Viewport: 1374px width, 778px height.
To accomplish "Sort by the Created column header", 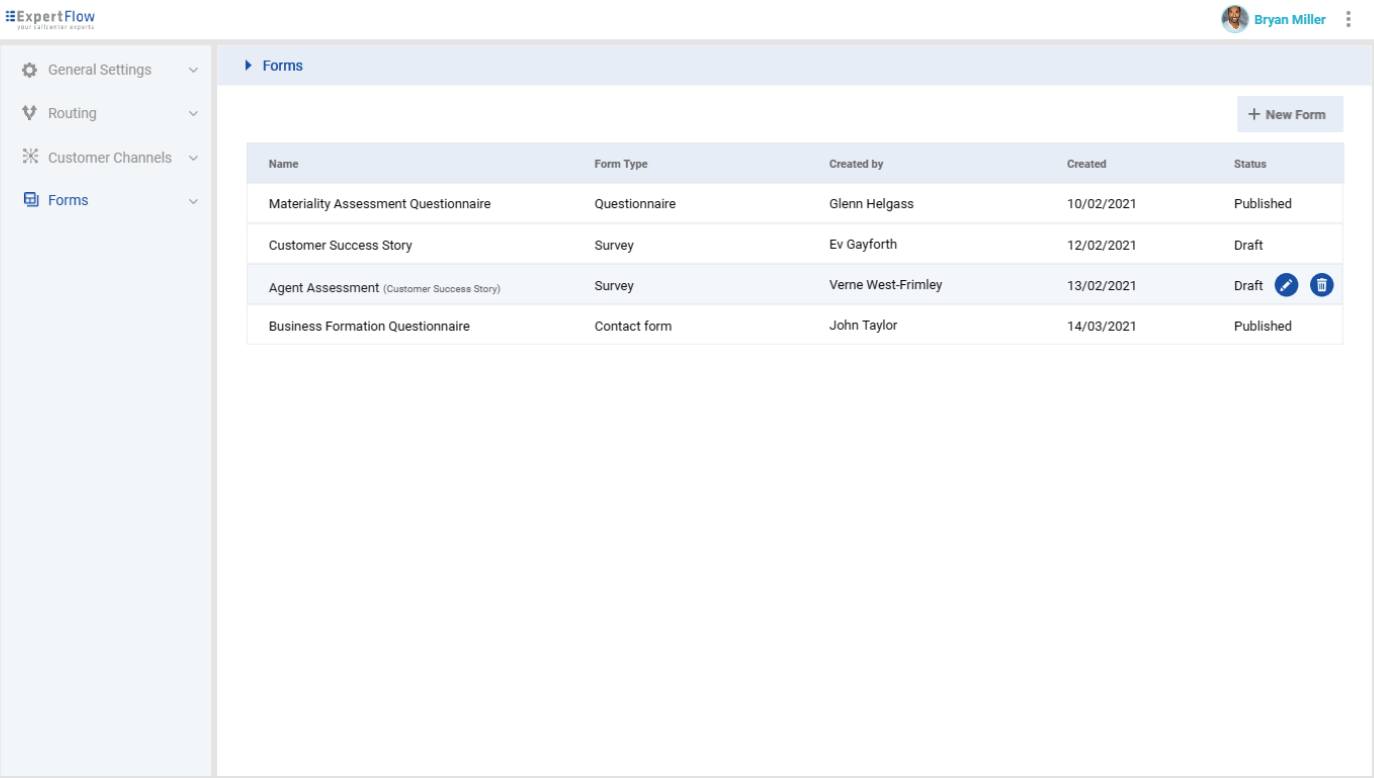I will pos(1086,164).
